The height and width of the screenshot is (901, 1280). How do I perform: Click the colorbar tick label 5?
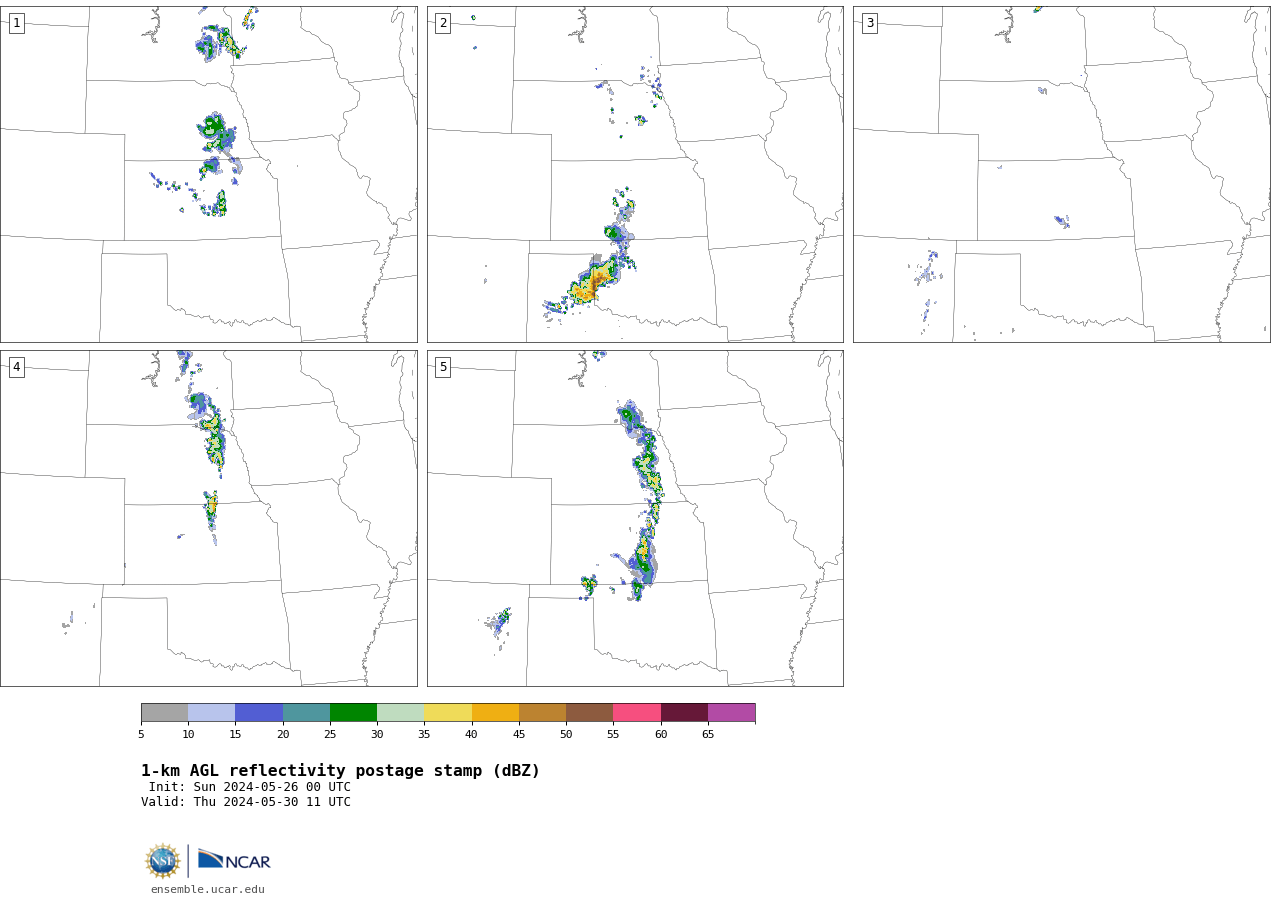point(141,735)
